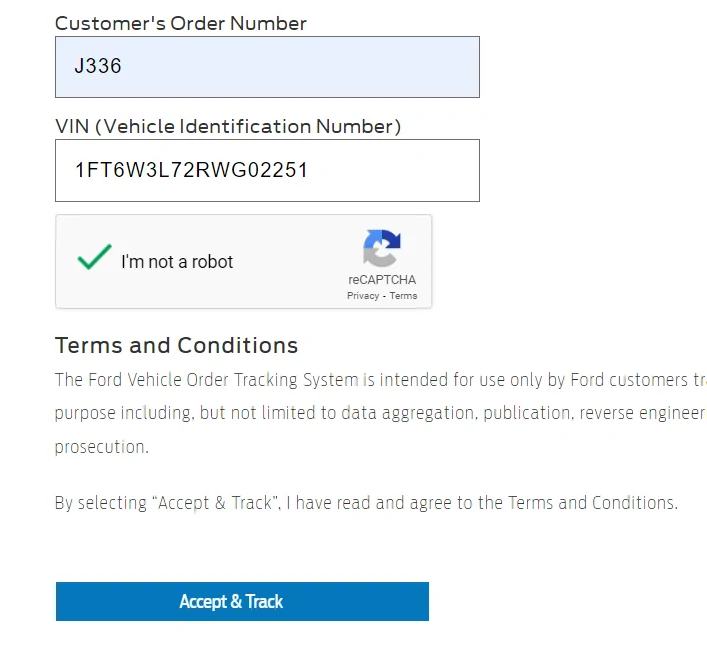This screenshot has height=665, width=707.
Task: Click the reCAPTCHA logo icon
Action: 381,249
